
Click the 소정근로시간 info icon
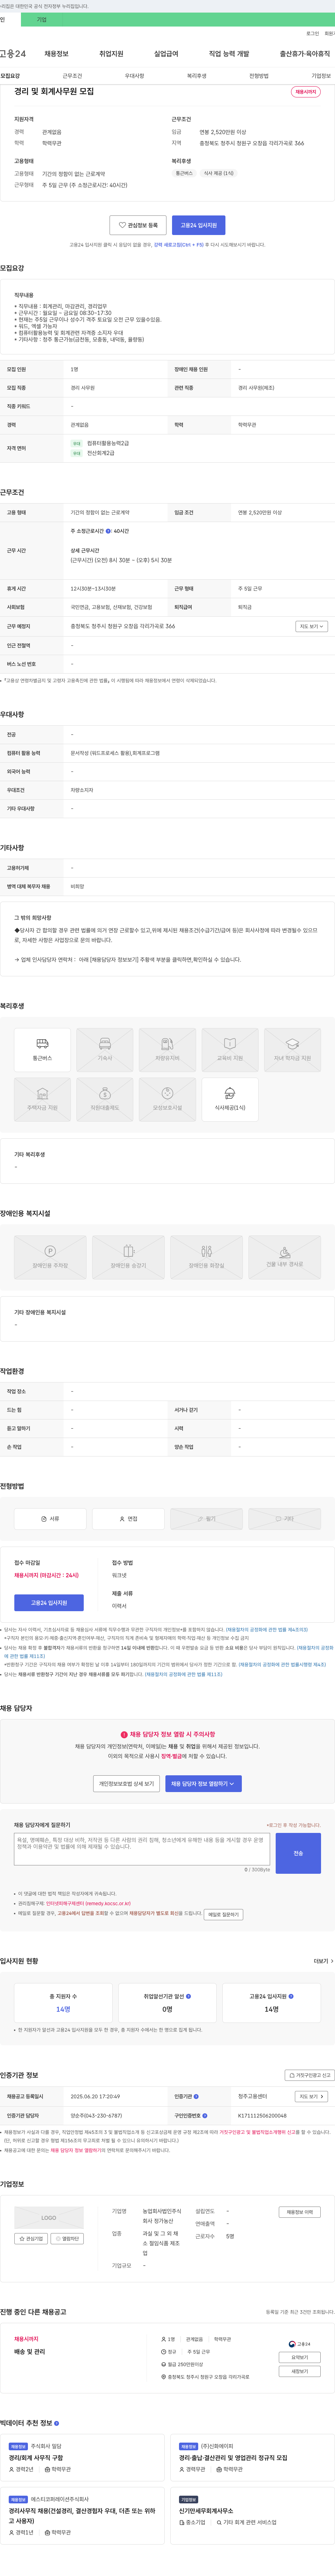pos(108,531)
